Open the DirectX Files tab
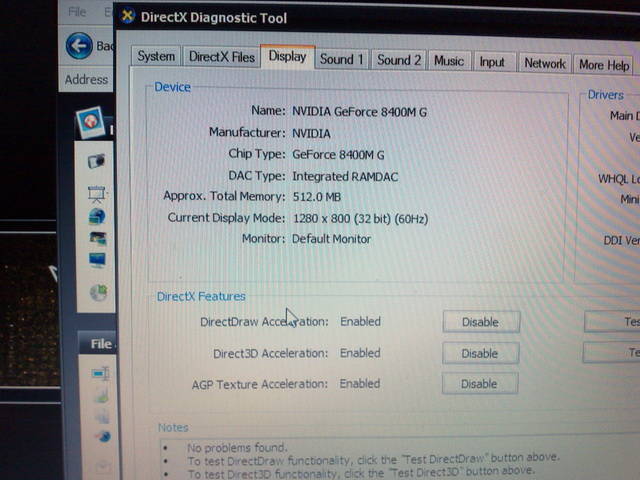 (221, 57)
